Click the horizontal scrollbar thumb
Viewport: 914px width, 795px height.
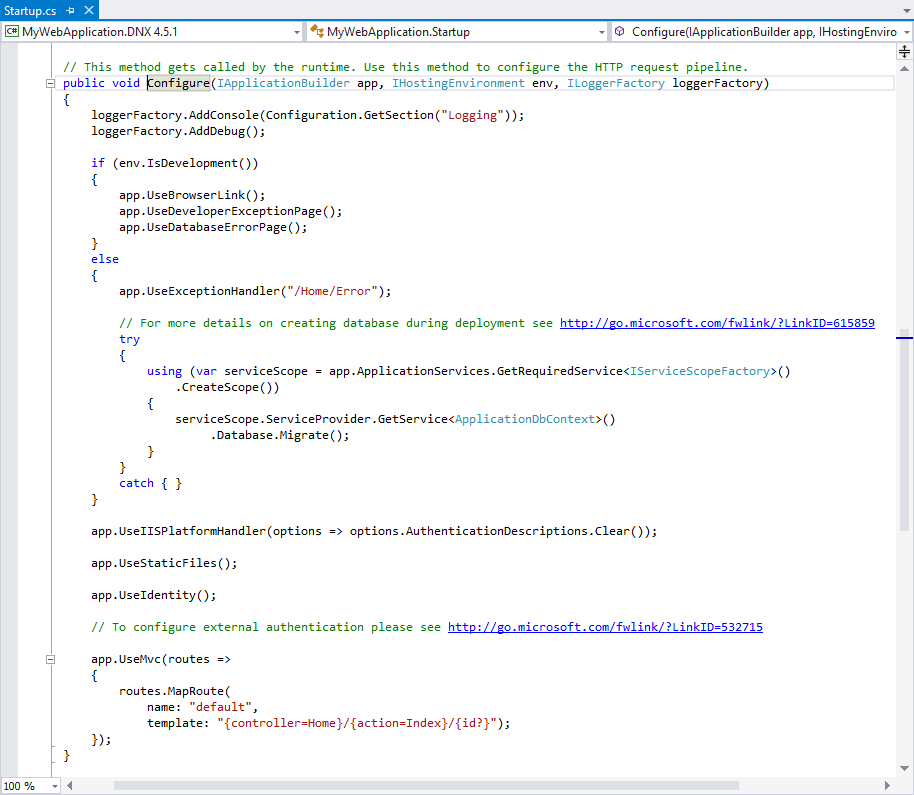425,786
